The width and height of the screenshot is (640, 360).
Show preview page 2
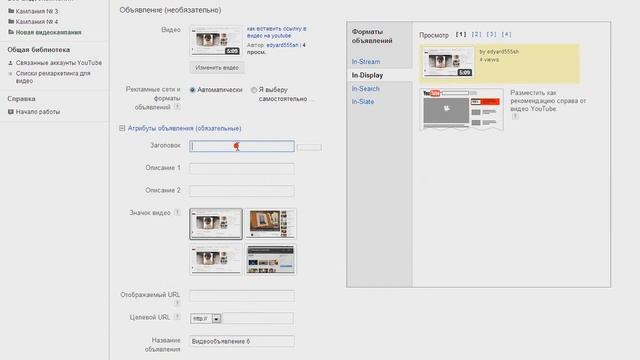tap(476, 35)
